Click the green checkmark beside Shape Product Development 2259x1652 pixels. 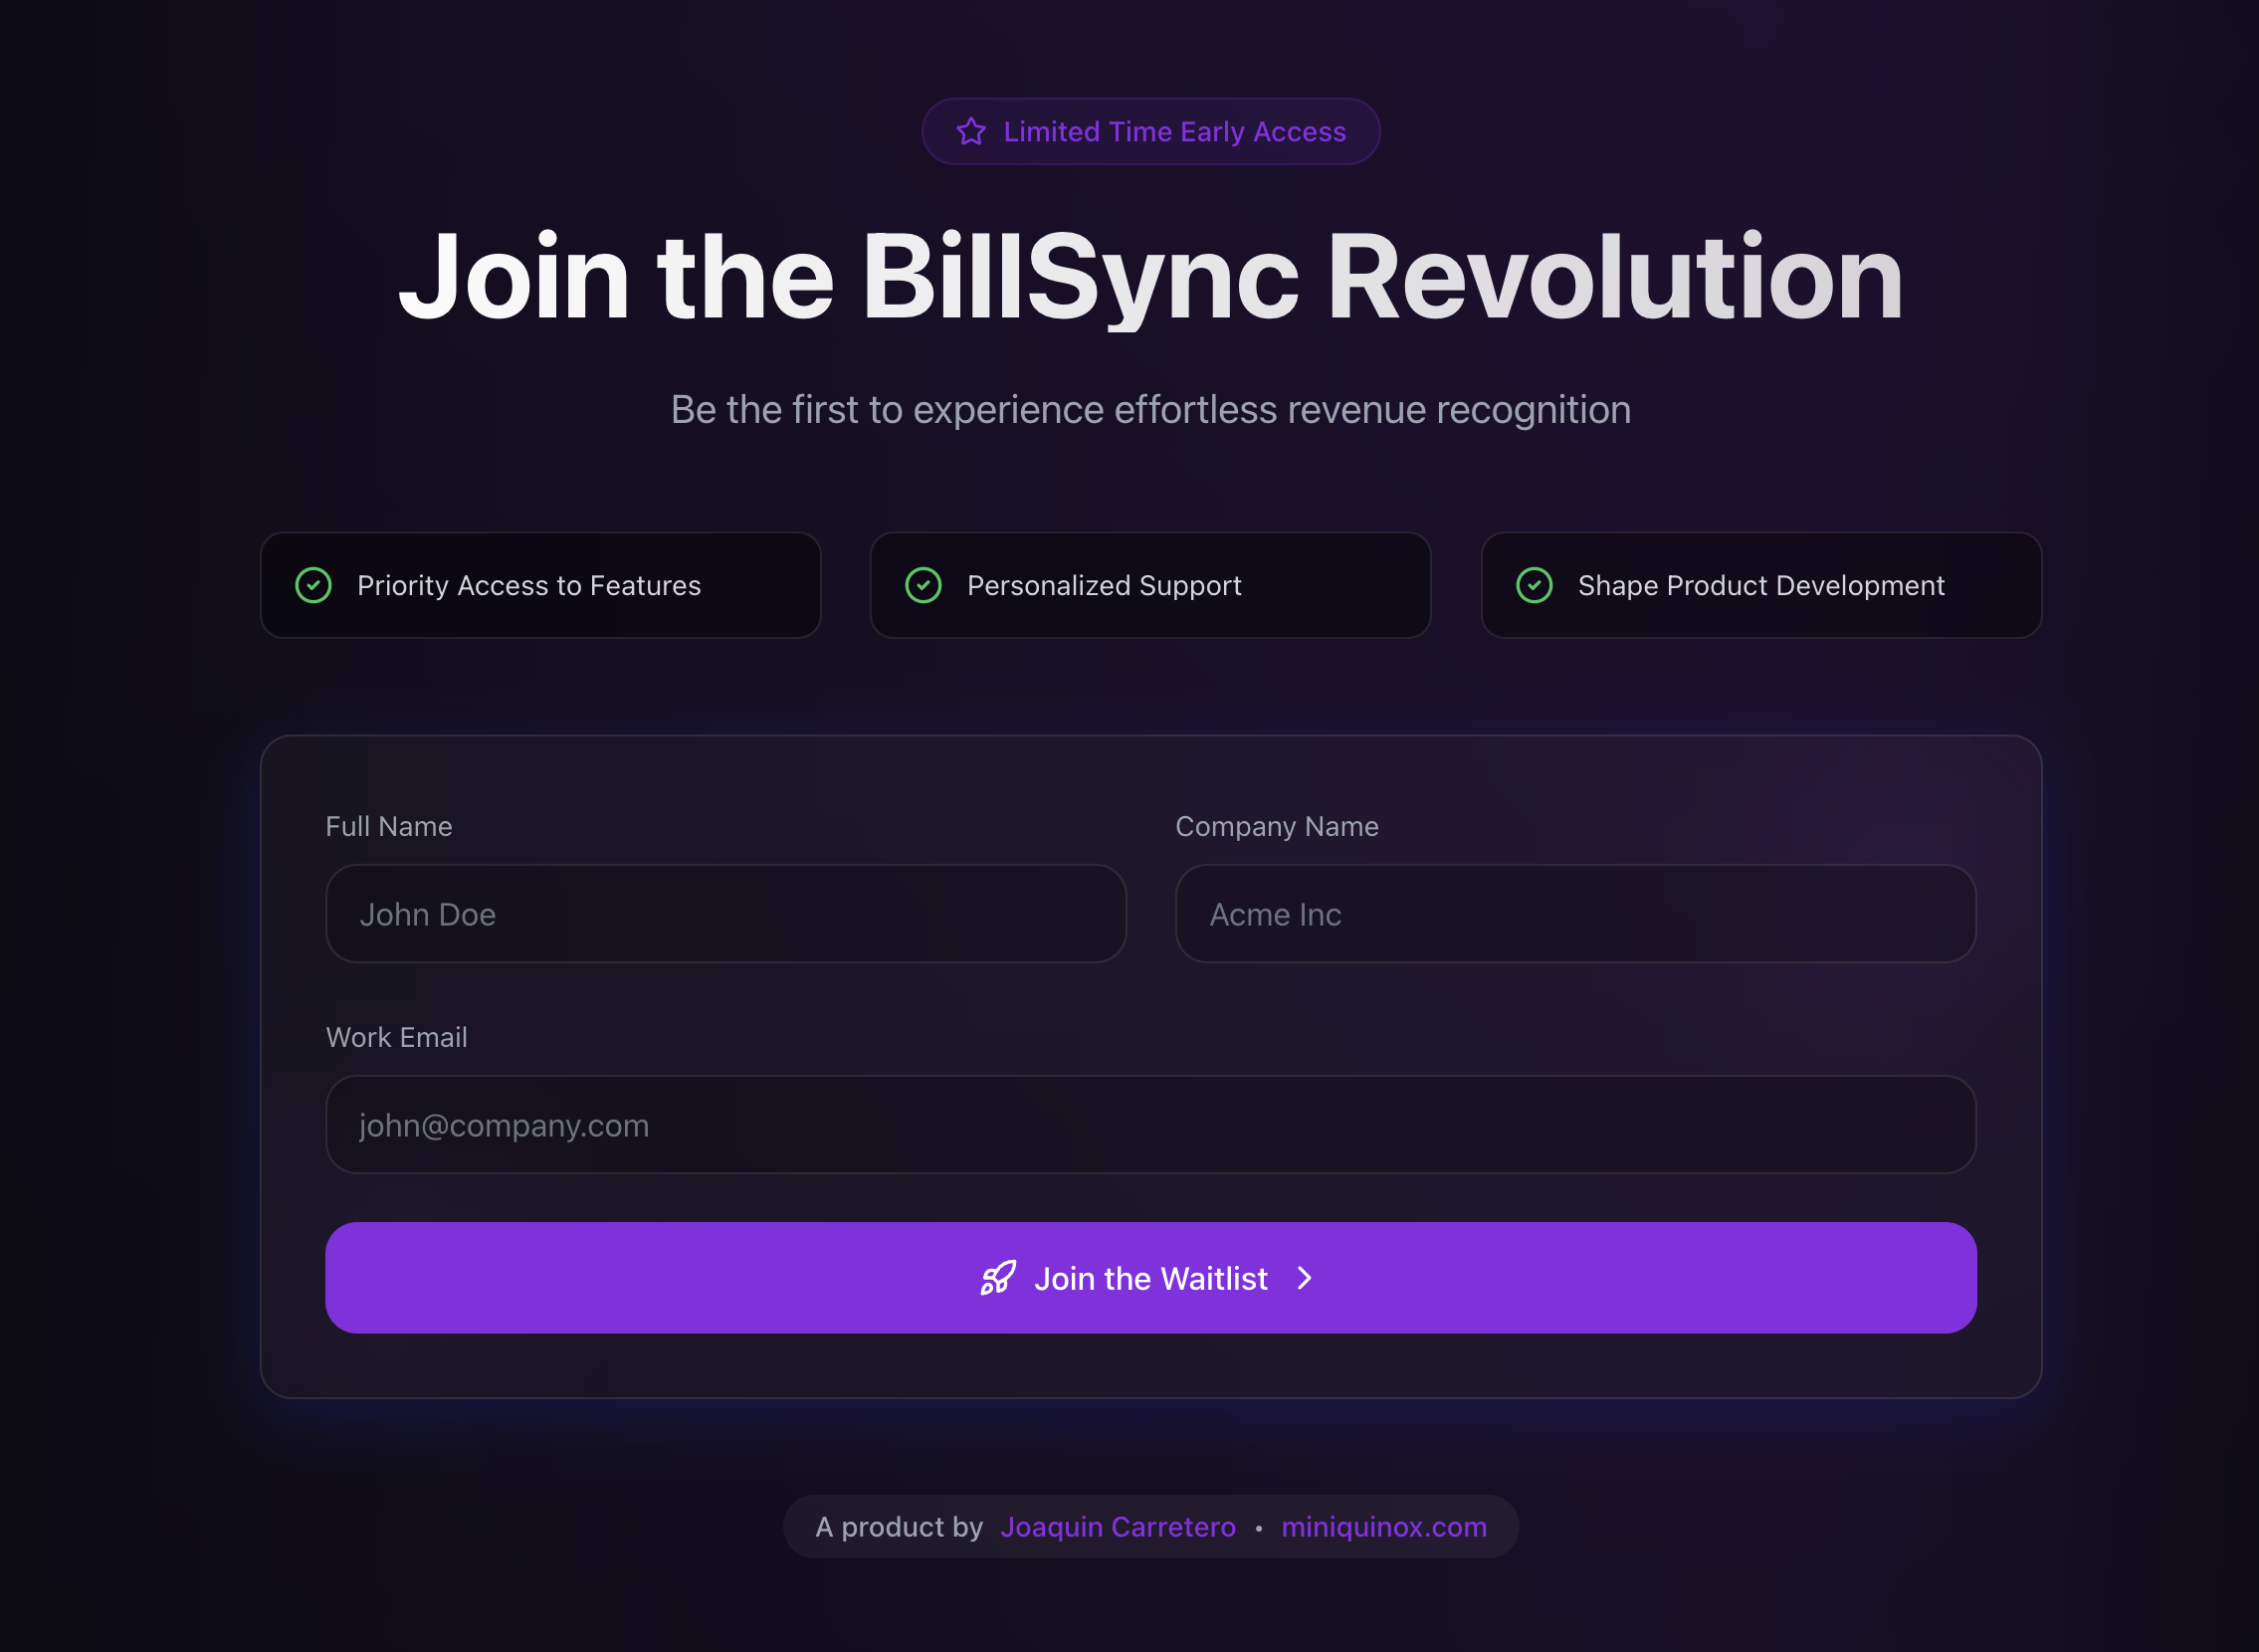tap(1534, 585)
